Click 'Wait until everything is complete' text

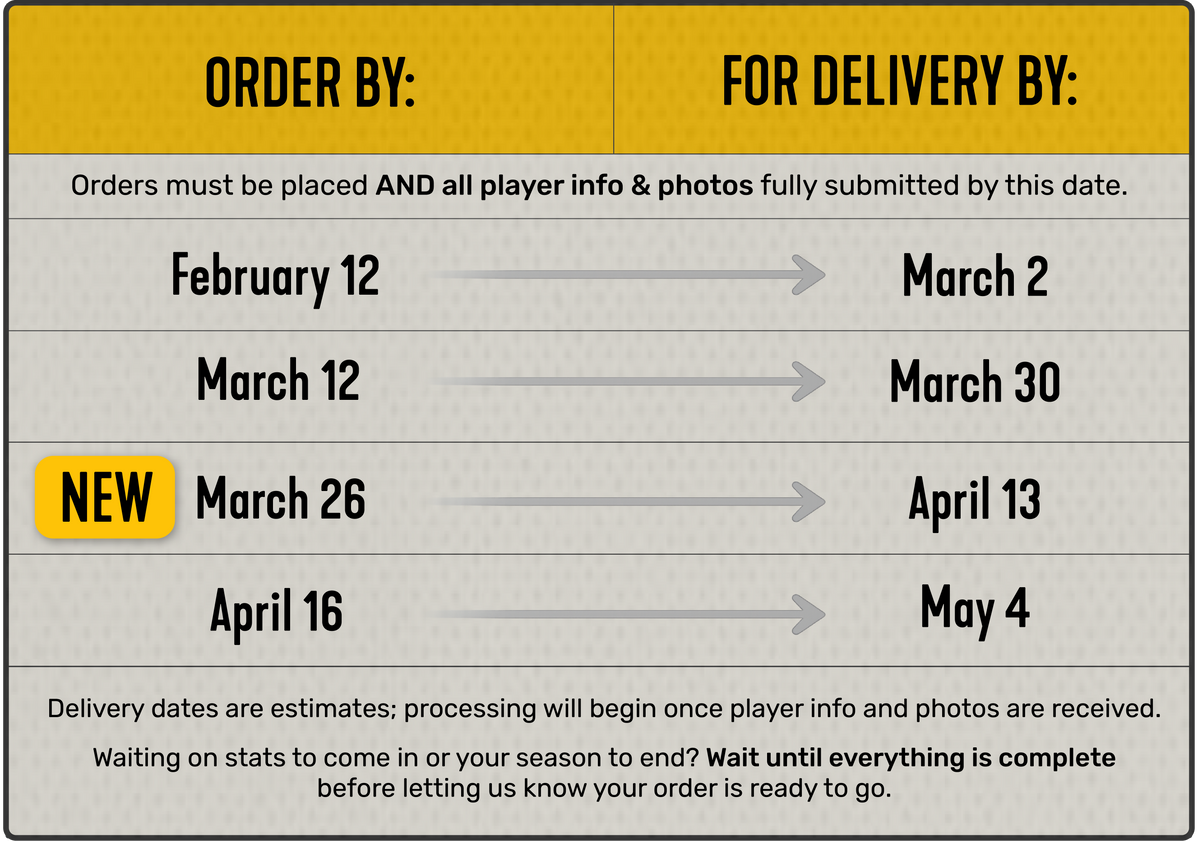click(x=911, y=757)
